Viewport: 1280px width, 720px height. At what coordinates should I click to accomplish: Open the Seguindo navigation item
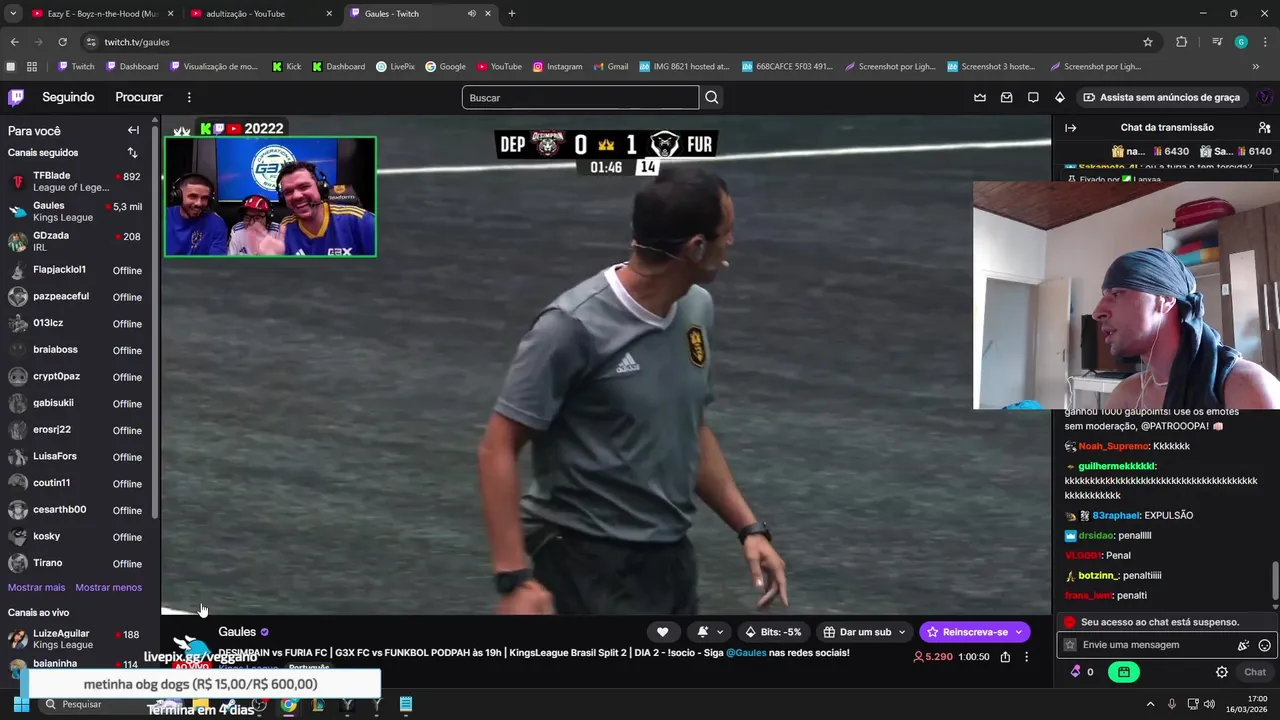point(68,97)
